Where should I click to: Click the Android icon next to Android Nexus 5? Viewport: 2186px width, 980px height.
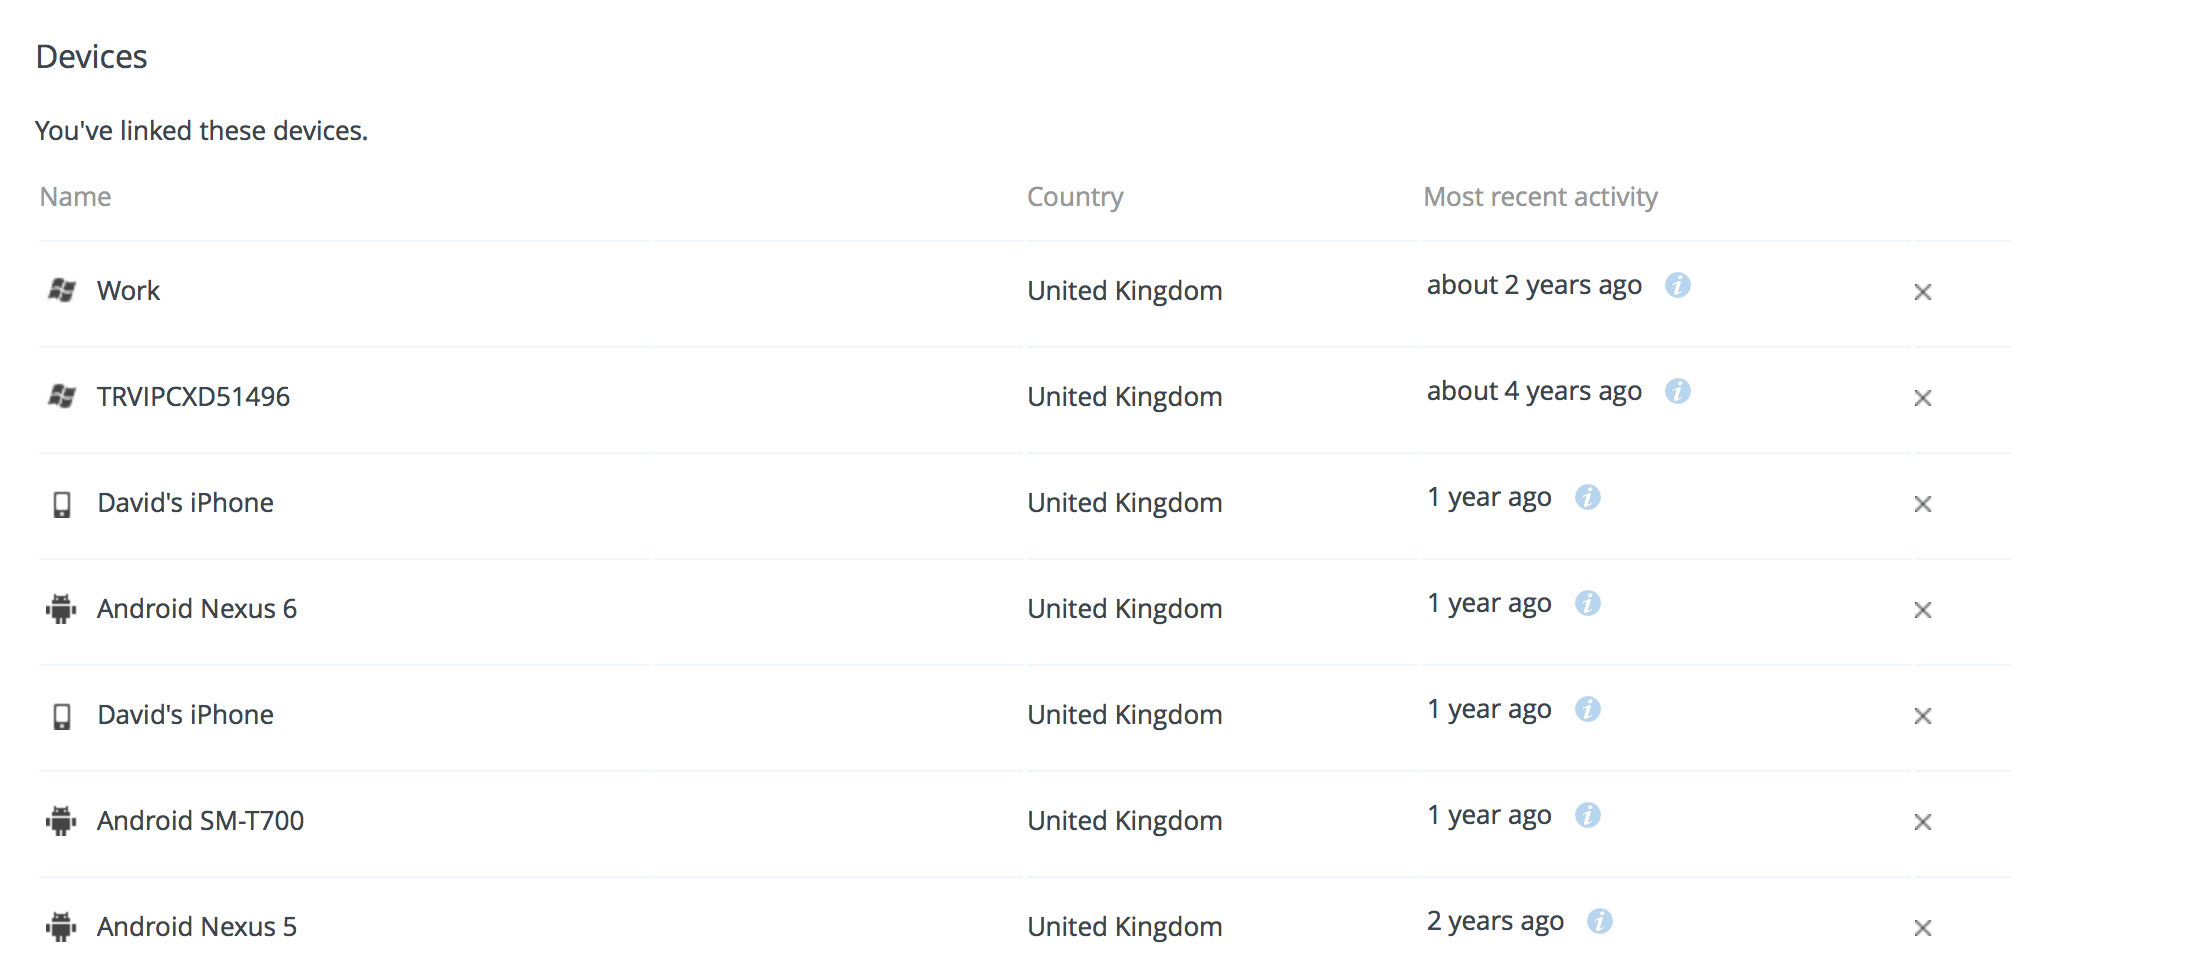pyautogui.click(x=61, y=928)
